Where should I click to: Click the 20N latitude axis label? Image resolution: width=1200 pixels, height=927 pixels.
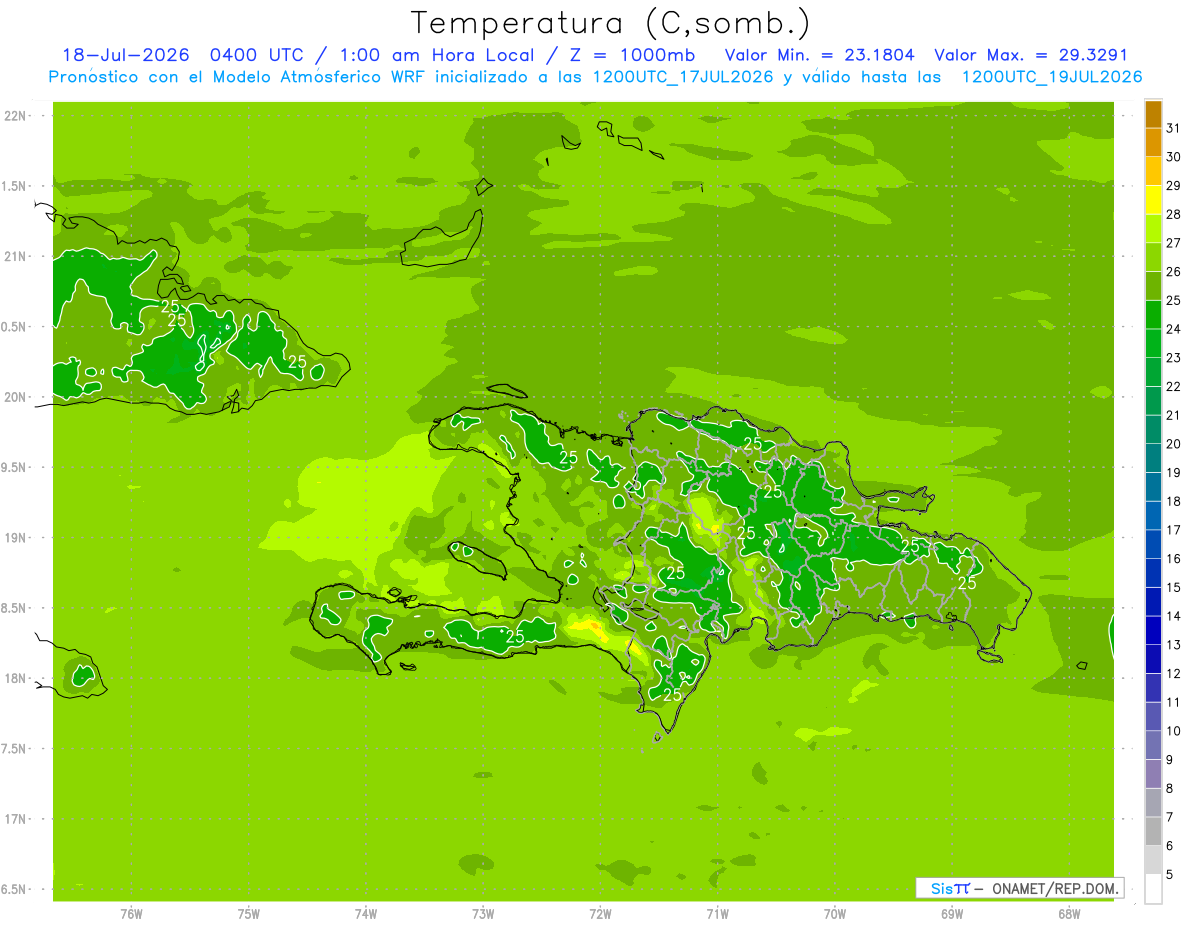(14, 397)
